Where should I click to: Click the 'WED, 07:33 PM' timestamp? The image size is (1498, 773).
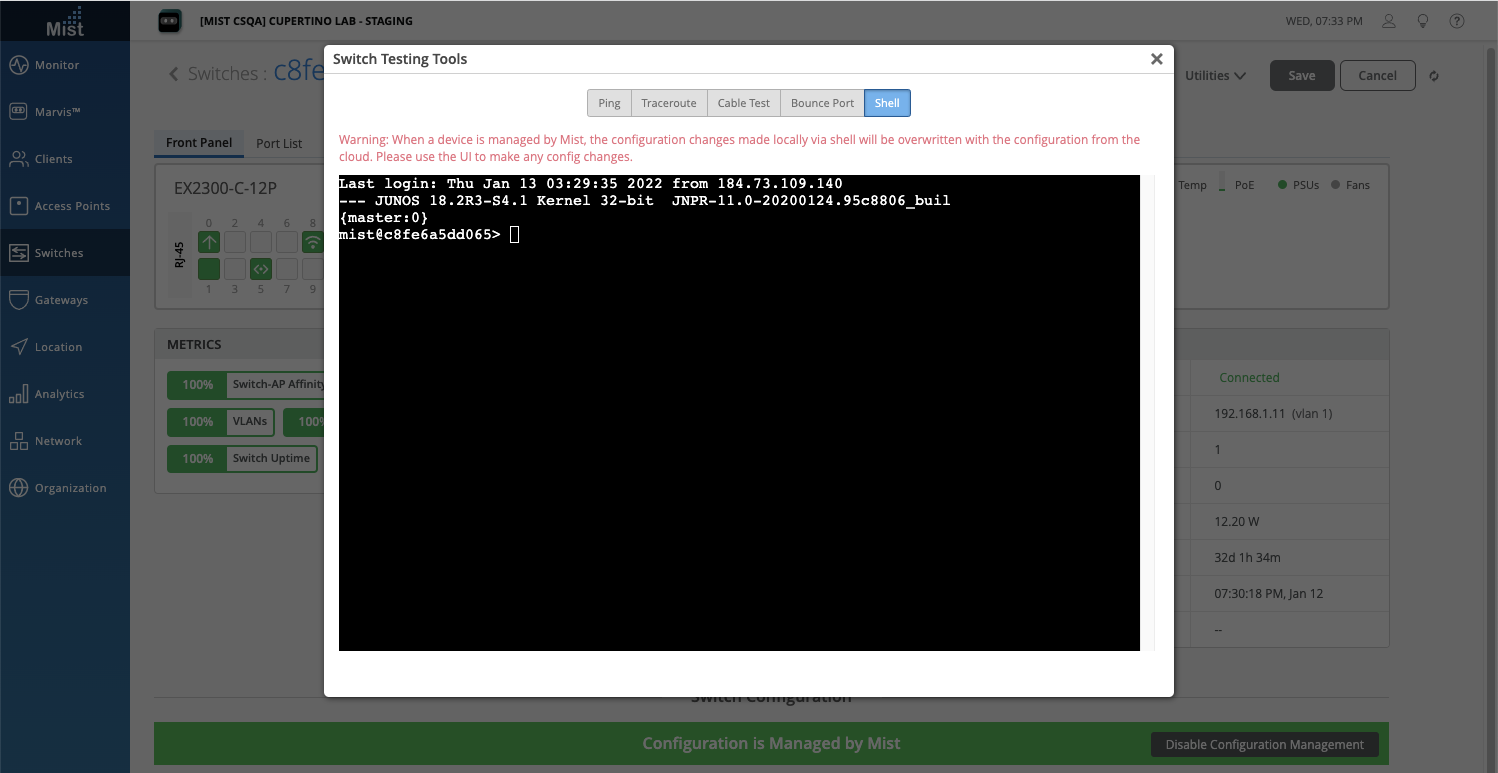tap(1323, 21)
